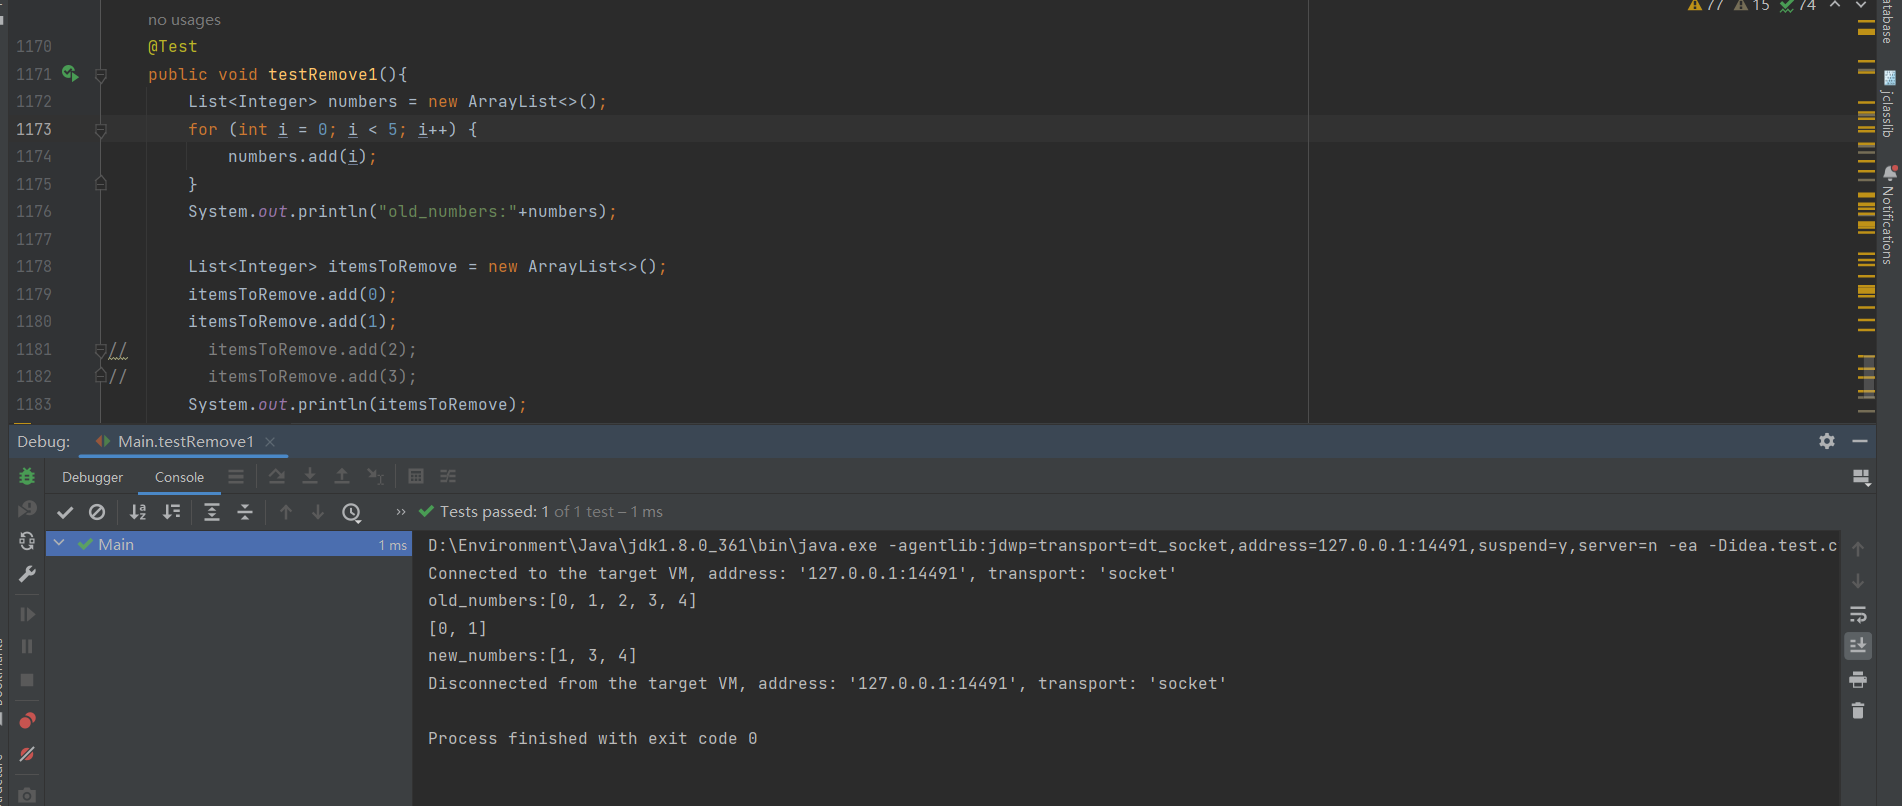Click console Up the Stack Trace arrow
This screenshot has width=1902, height=806.
pyautogui.click(x=1858, y=549)
